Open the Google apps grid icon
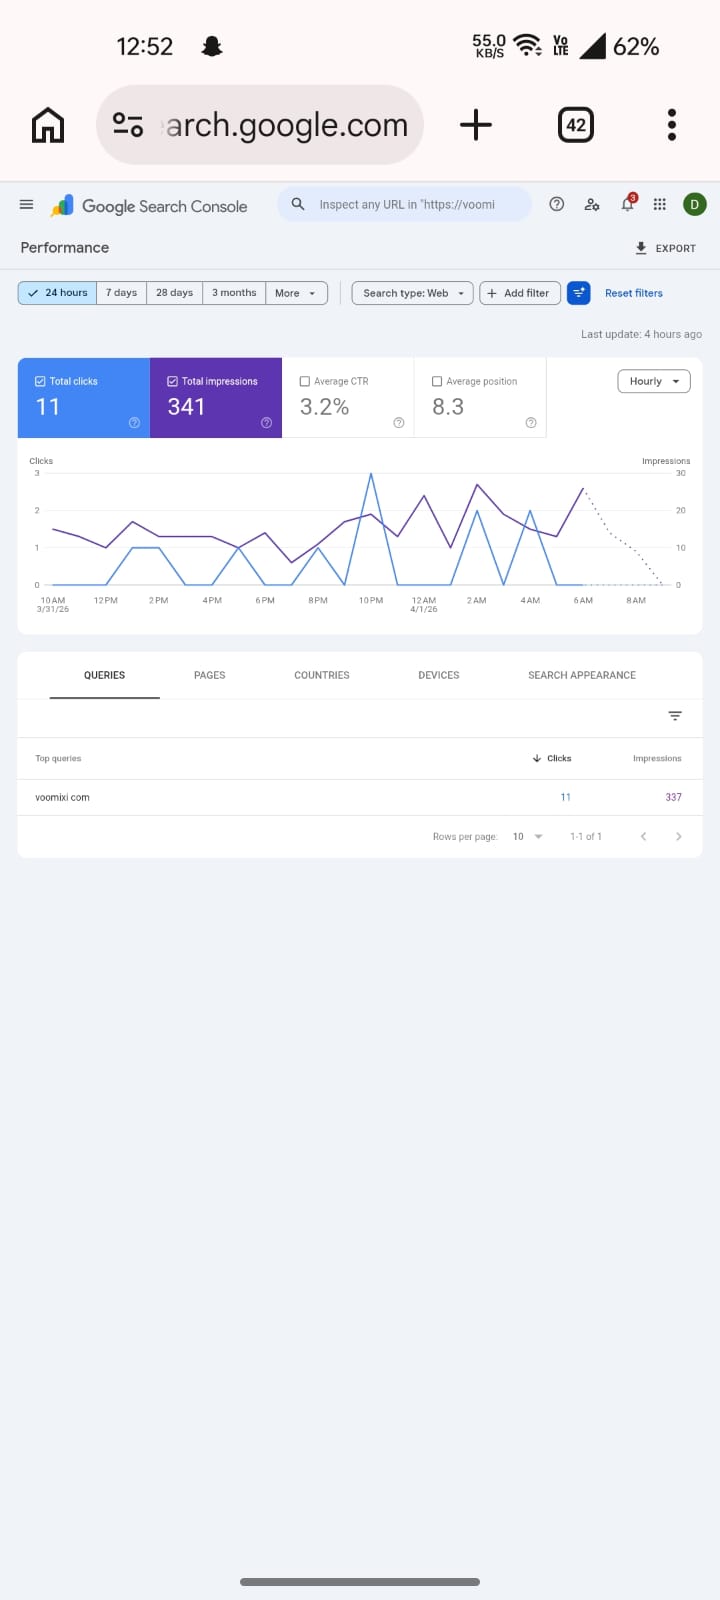The height and width of the screenshot is (1600, 720). point(660,204)
